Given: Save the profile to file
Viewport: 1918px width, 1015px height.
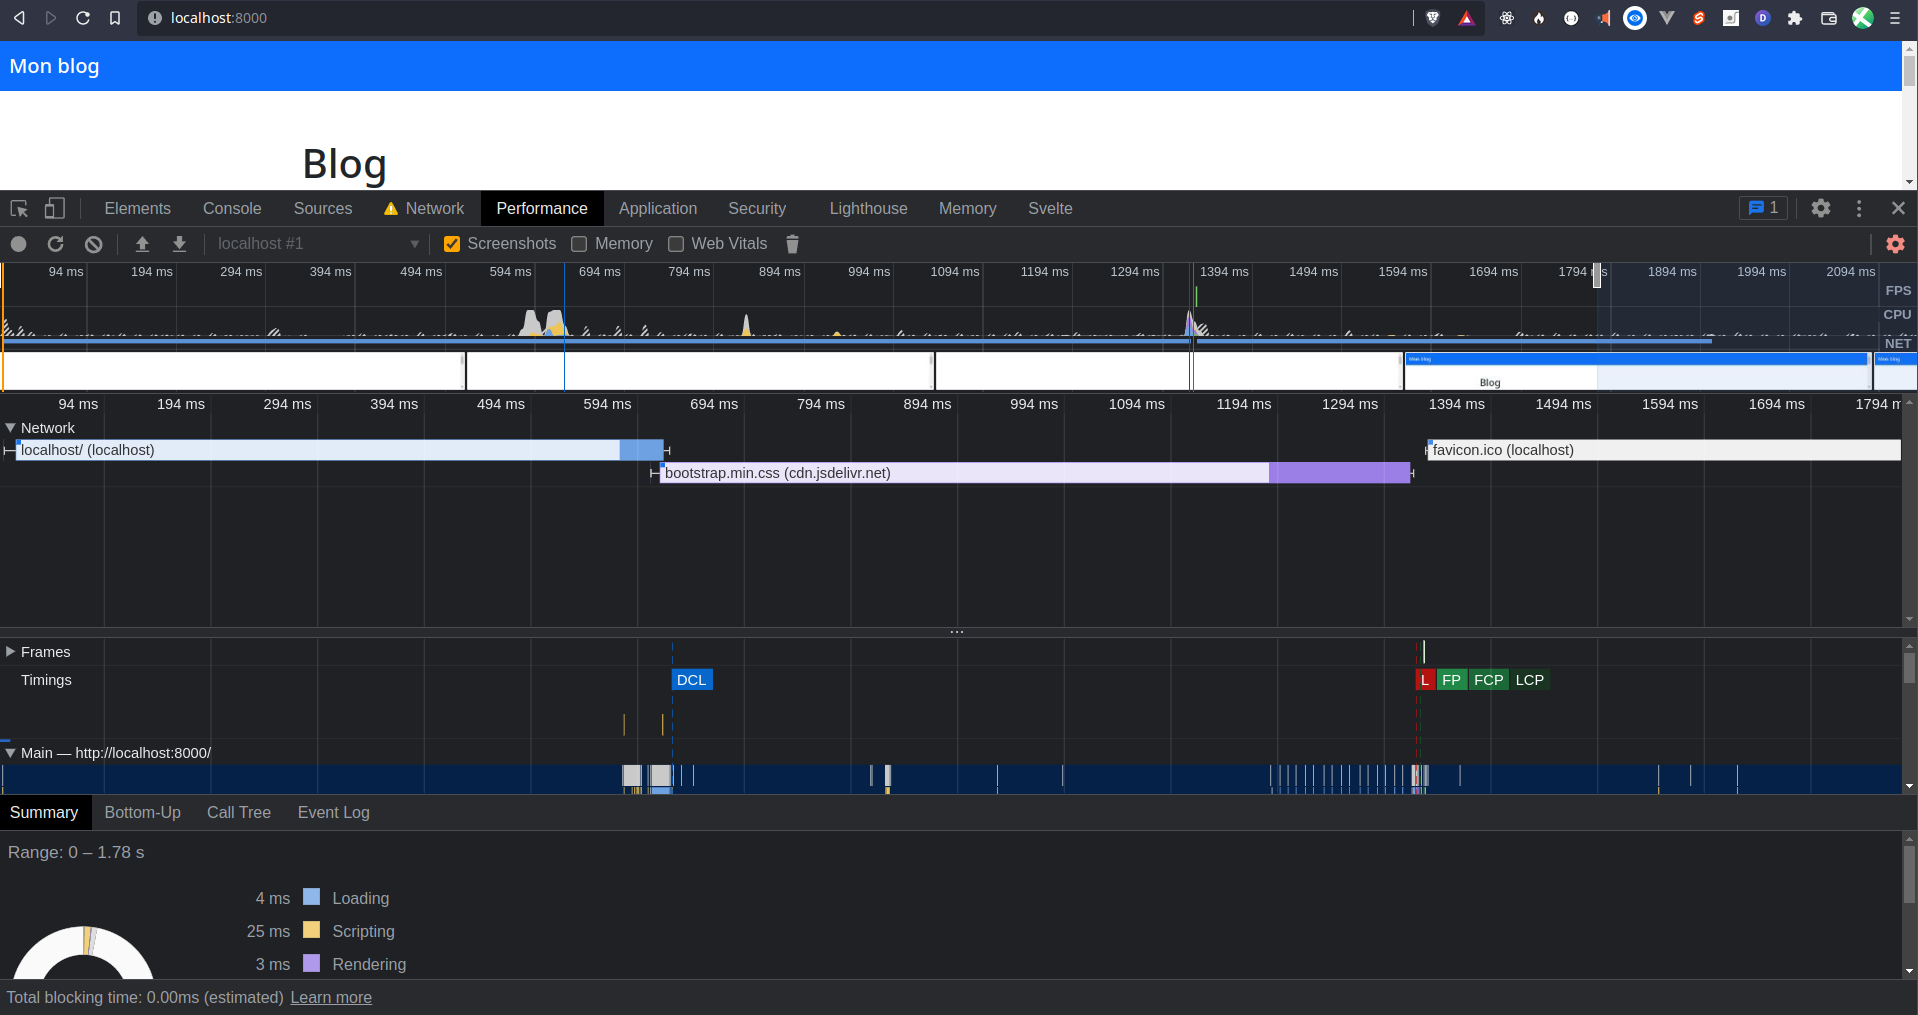Looking at the screenshot, I should point(179,244).
